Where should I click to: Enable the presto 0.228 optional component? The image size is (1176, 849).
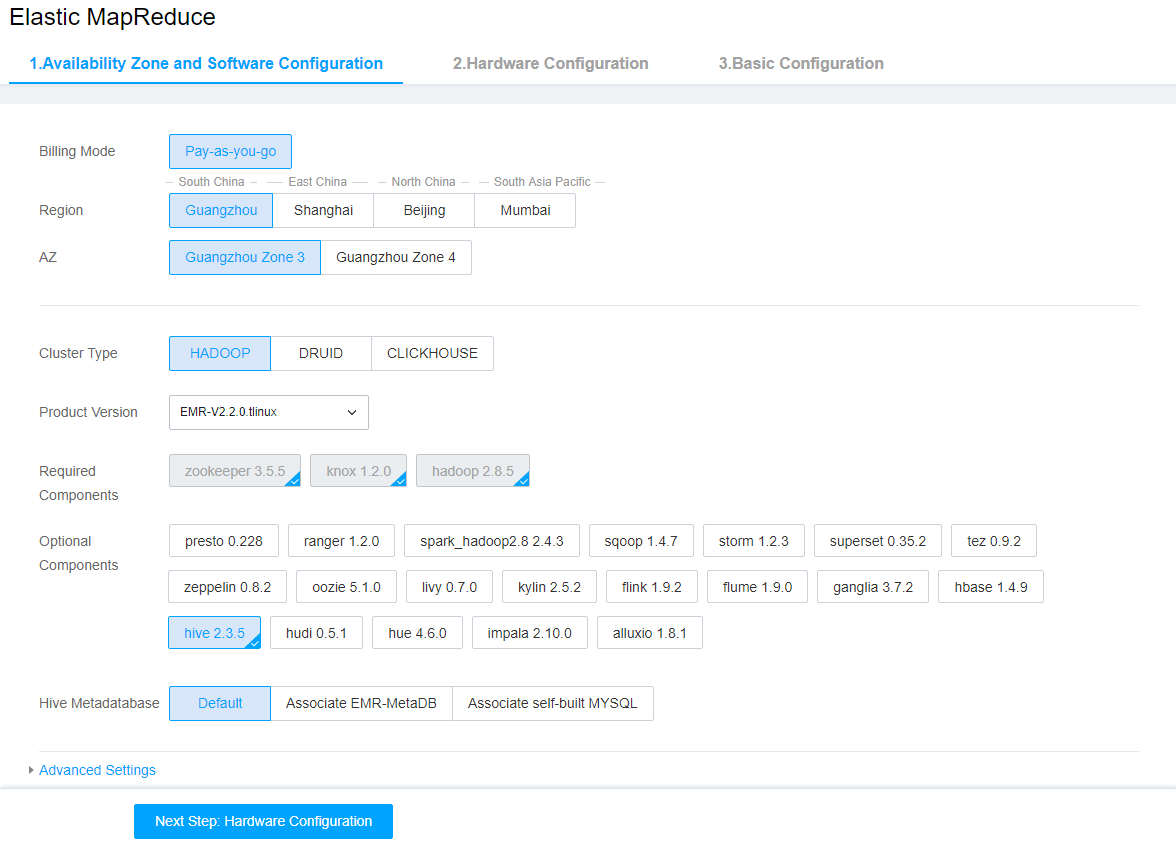pyautogui.click(x=224, y=541)
